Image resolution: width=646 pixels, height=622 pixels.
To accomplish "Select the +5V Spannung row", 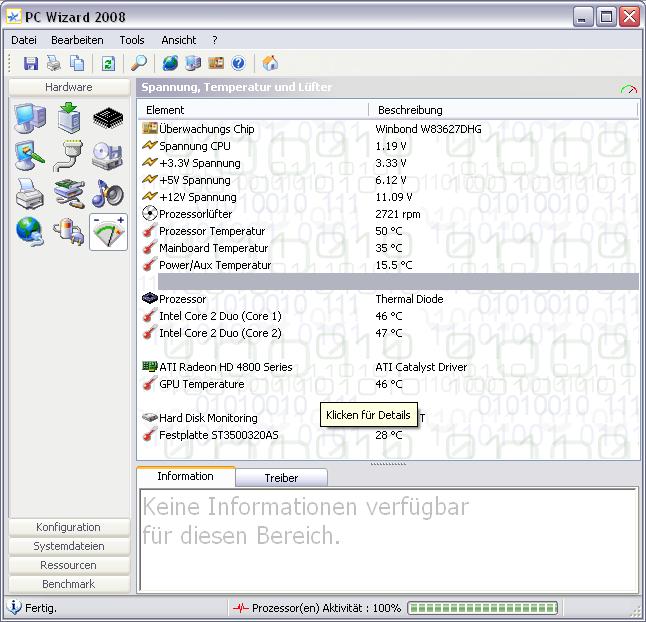I will point(389,180).
